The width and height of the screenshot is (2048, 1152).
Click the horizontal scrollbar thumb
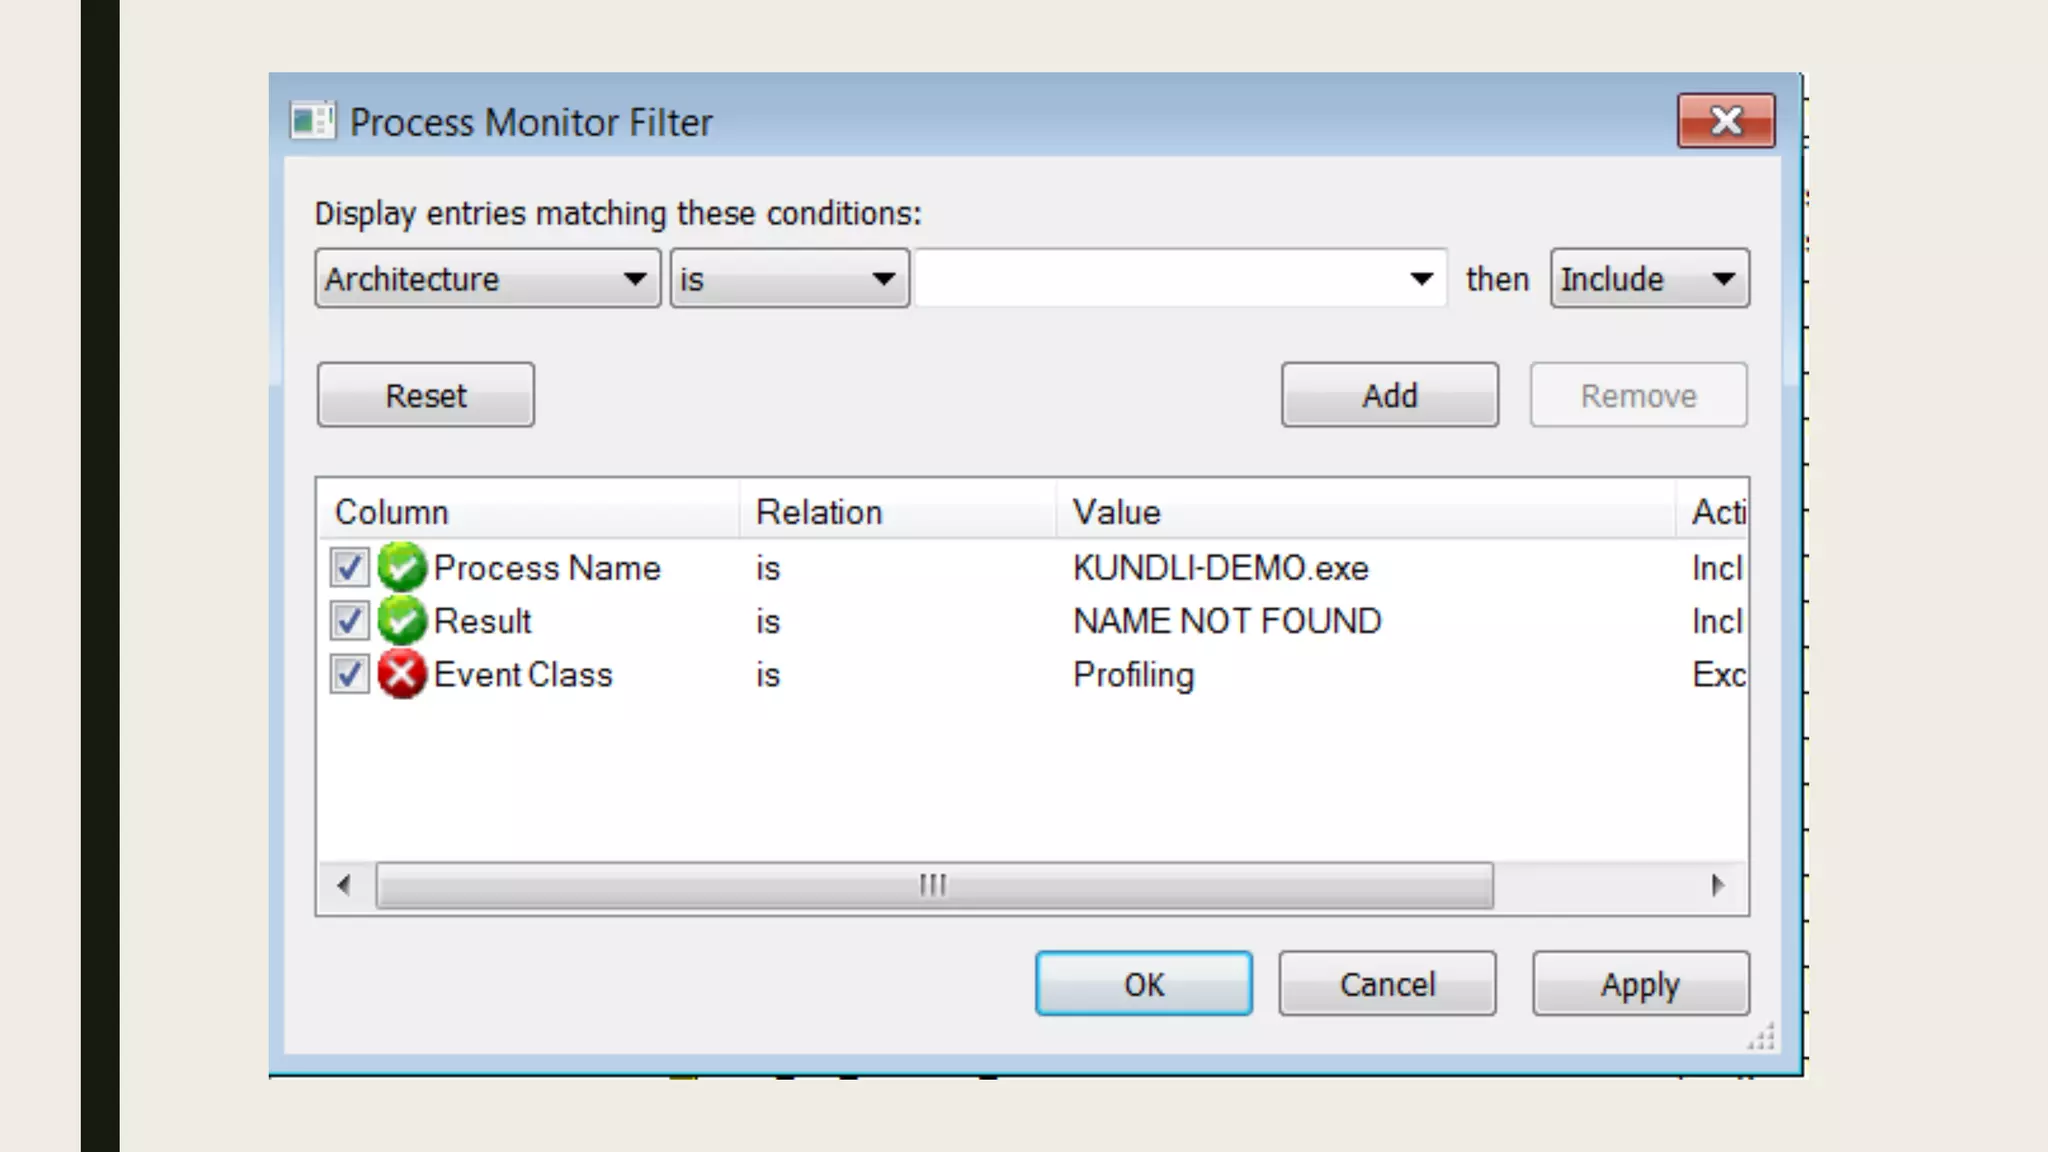(933, 885)
